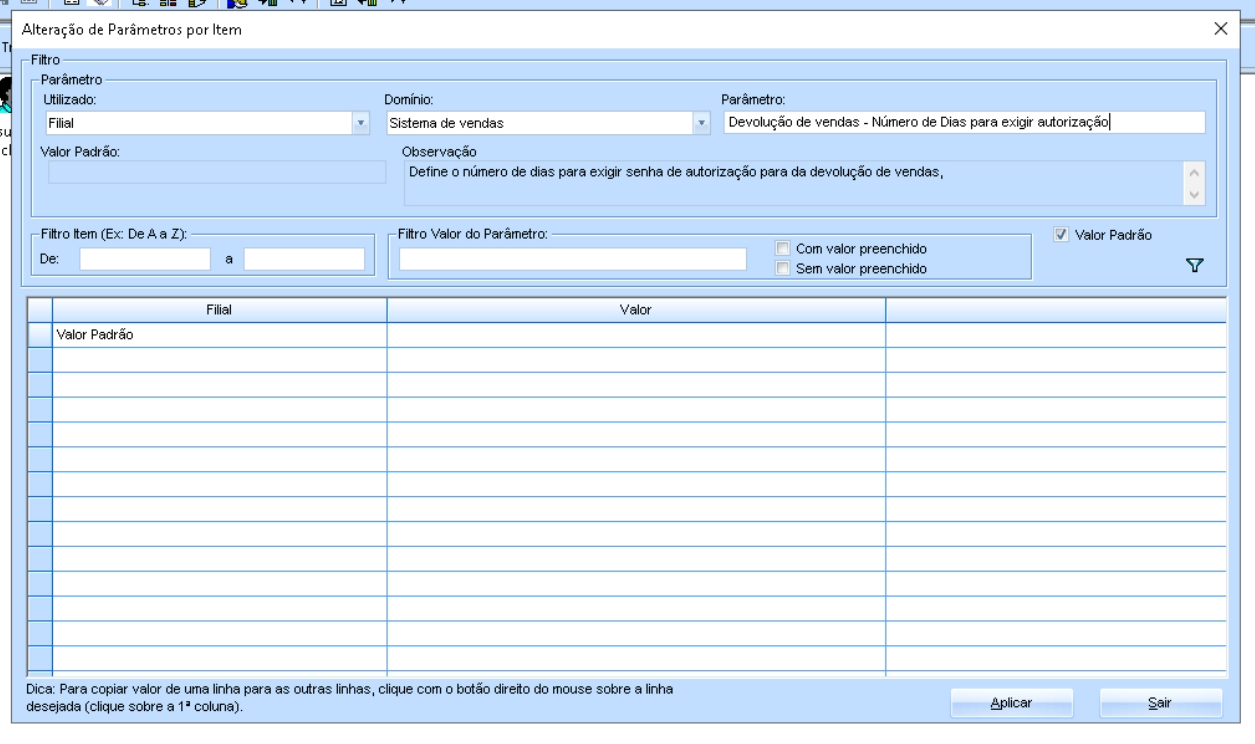Select the Valor Padrão row's Filial cell
The image size is (1255, 744).
point(219,335)
